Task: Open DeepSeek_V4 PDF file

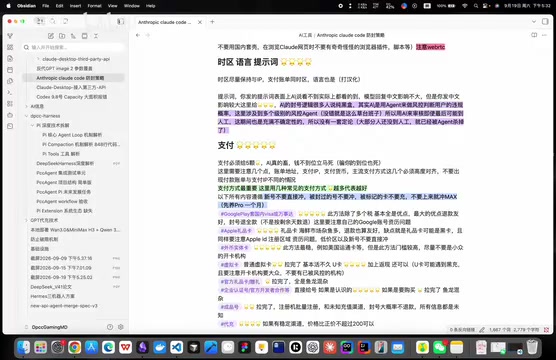Action: point(51,287)
